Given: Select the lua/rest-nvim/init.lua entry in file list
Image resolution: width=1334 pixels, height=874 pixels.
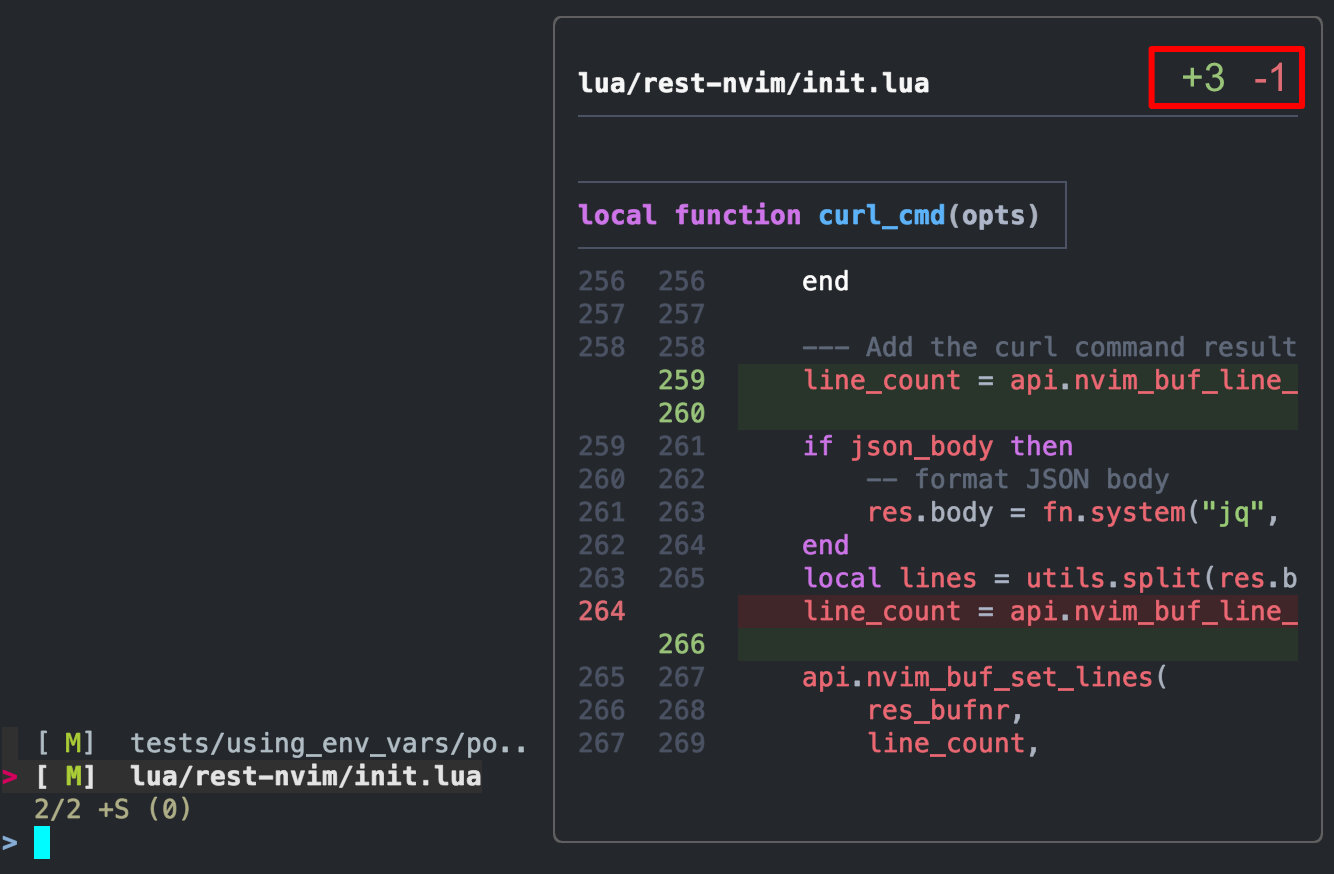Looking at the screenshot, I should click(x=306, y=776).
